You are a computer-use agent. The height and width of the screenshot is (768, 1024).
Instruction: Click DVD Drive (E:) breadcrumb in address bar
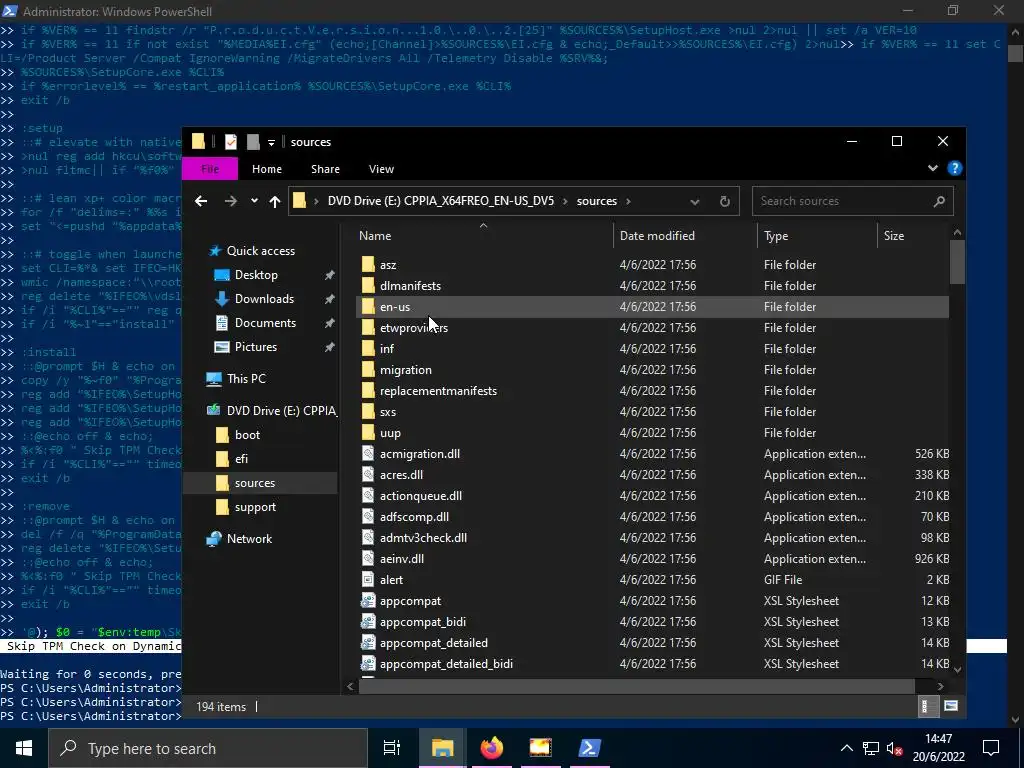tap(441, 201)
